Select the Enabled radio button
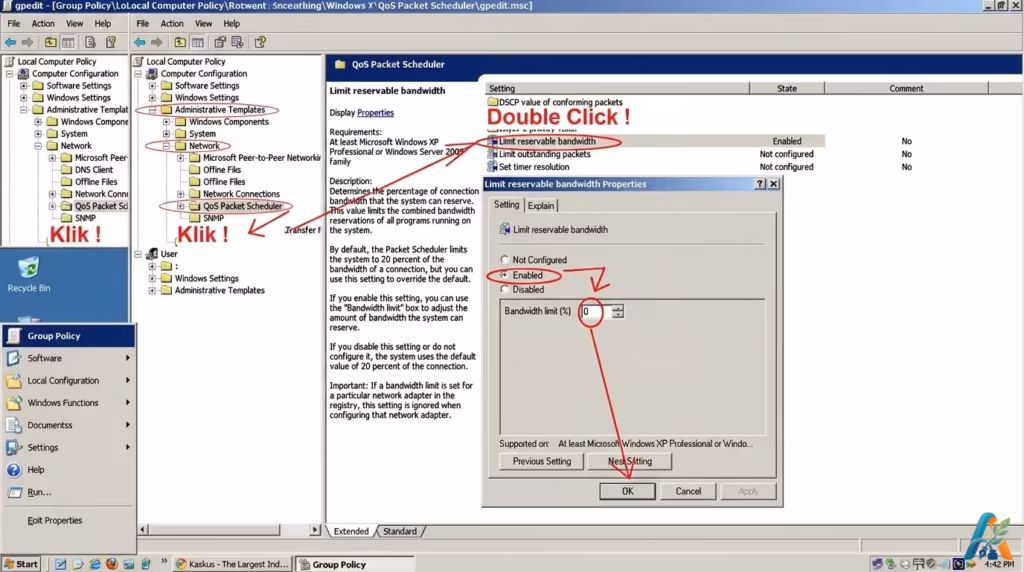The height and width of the screenshot is (572, 1024). [504, 275]
